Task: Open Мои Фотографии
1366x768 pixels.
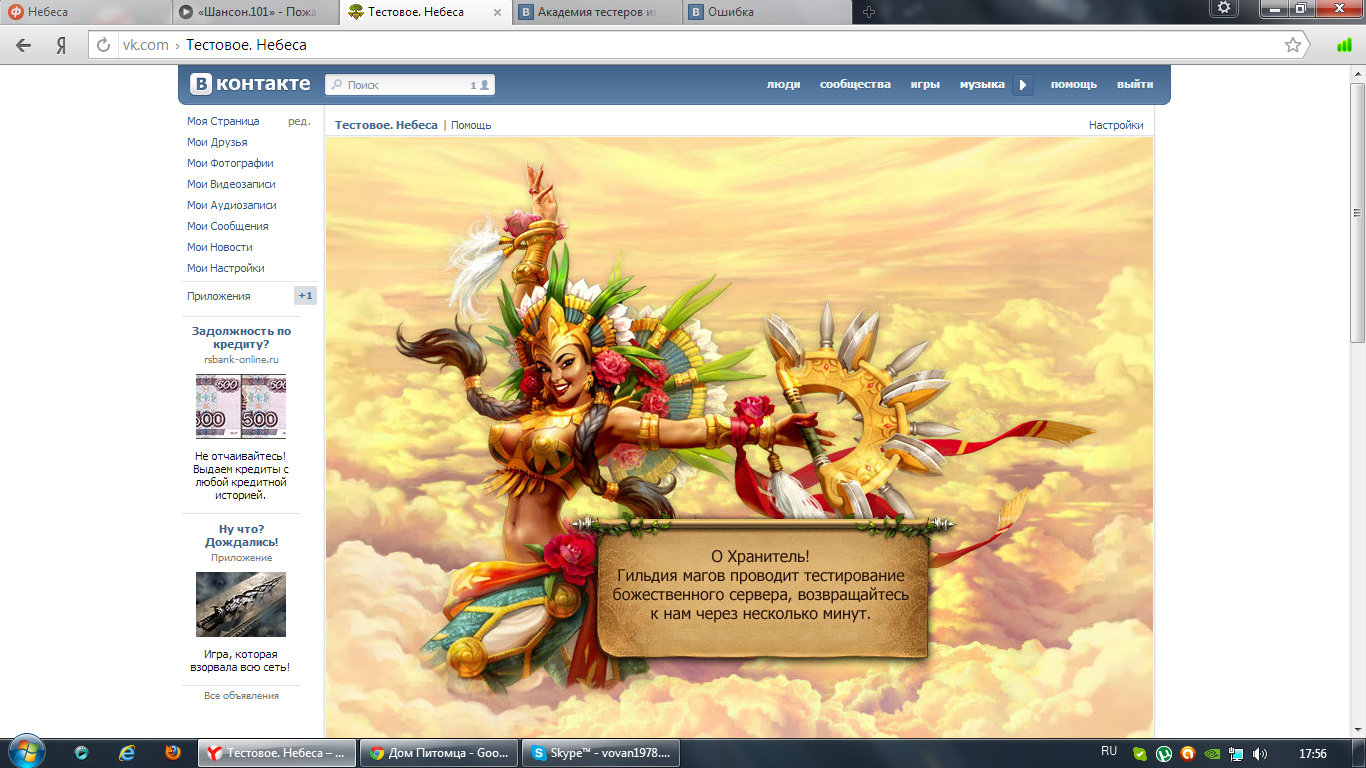Action: pos(230,163)
